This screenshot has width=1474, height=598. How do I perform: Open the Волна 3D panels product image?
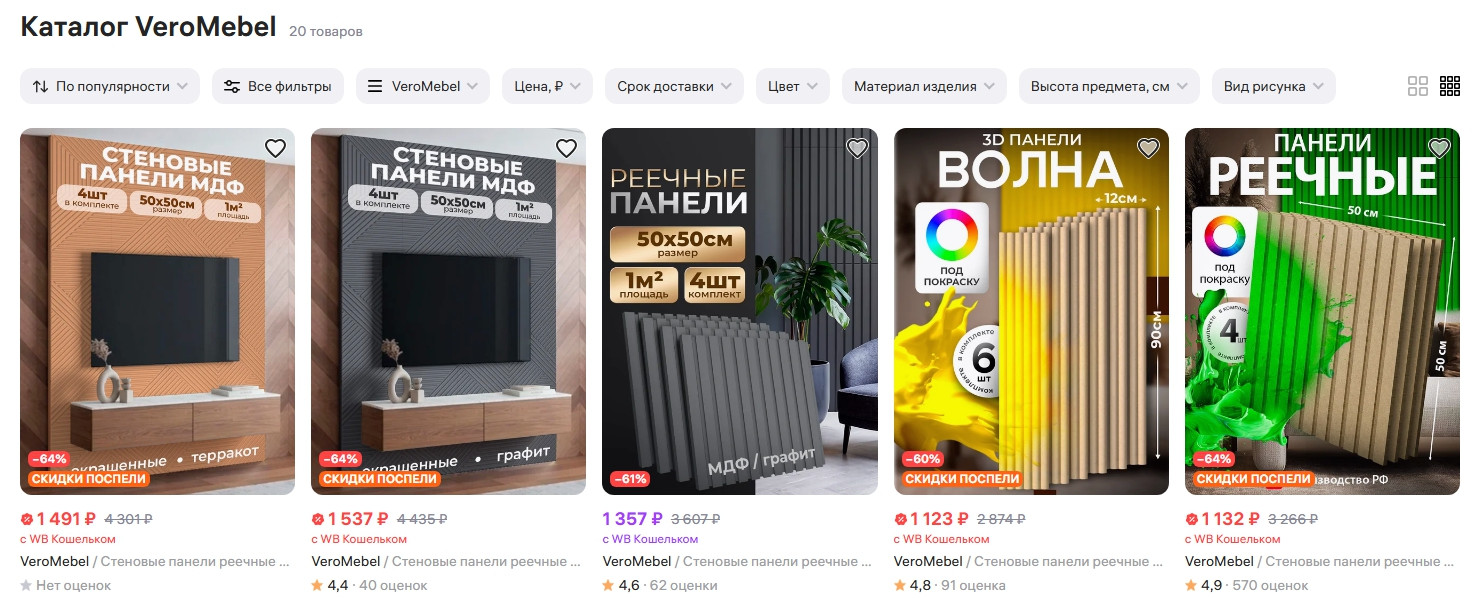click(x=1031, y=311)
